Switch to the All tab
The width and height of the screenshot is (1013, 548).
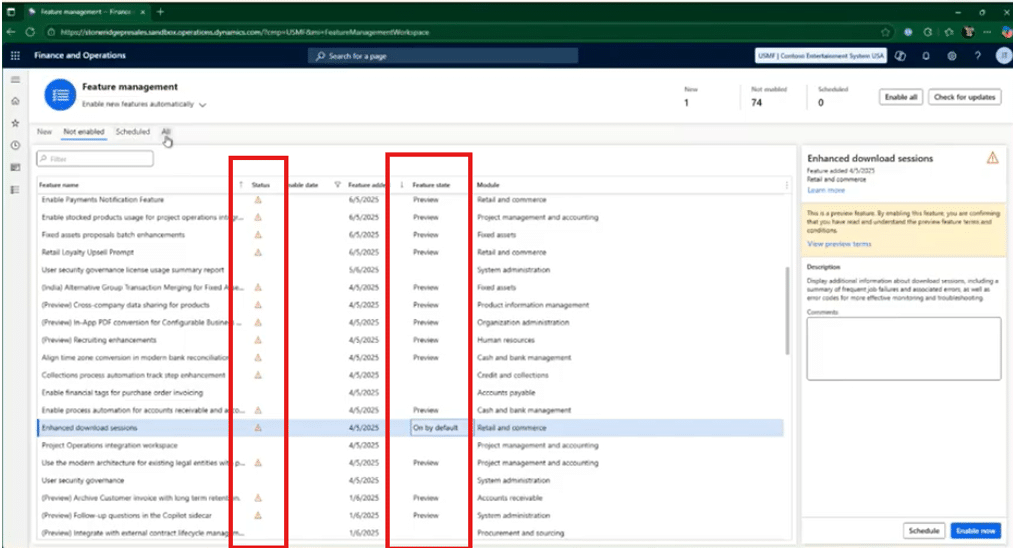click(166, 132)
